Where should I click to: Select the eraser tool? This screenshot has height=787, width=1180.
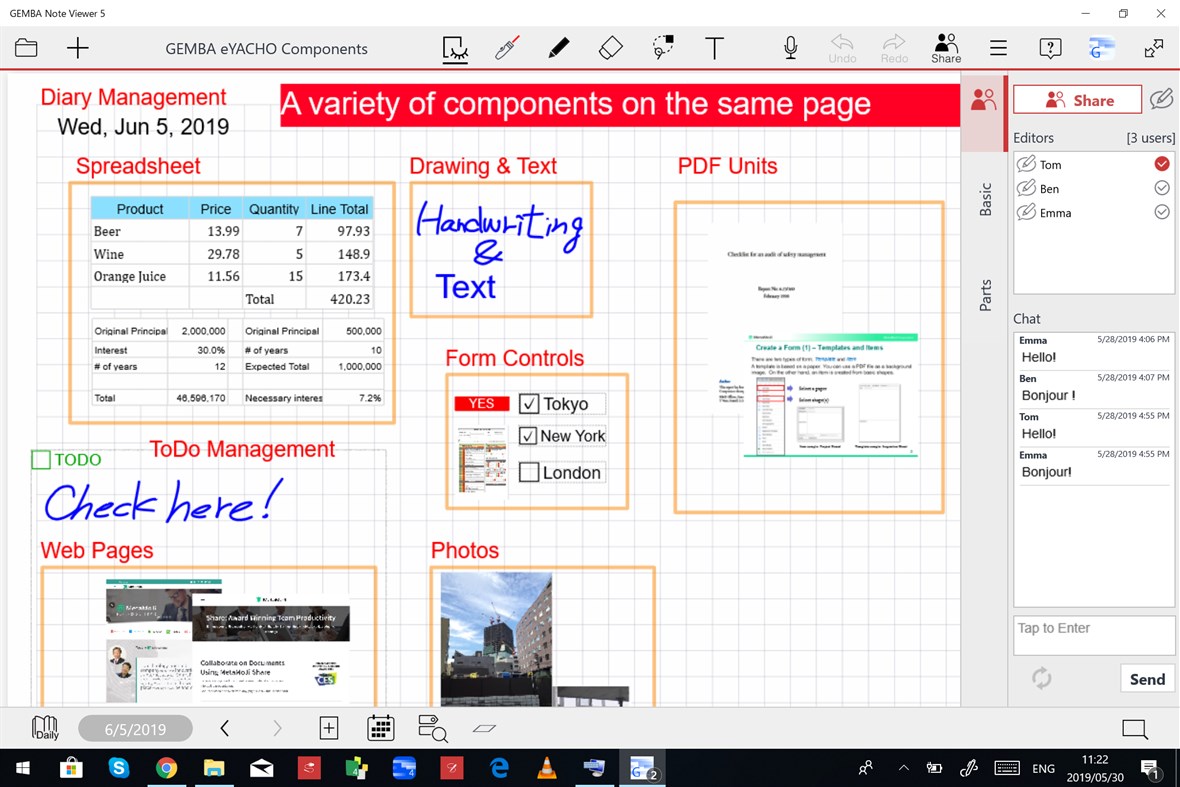[610, 47]
